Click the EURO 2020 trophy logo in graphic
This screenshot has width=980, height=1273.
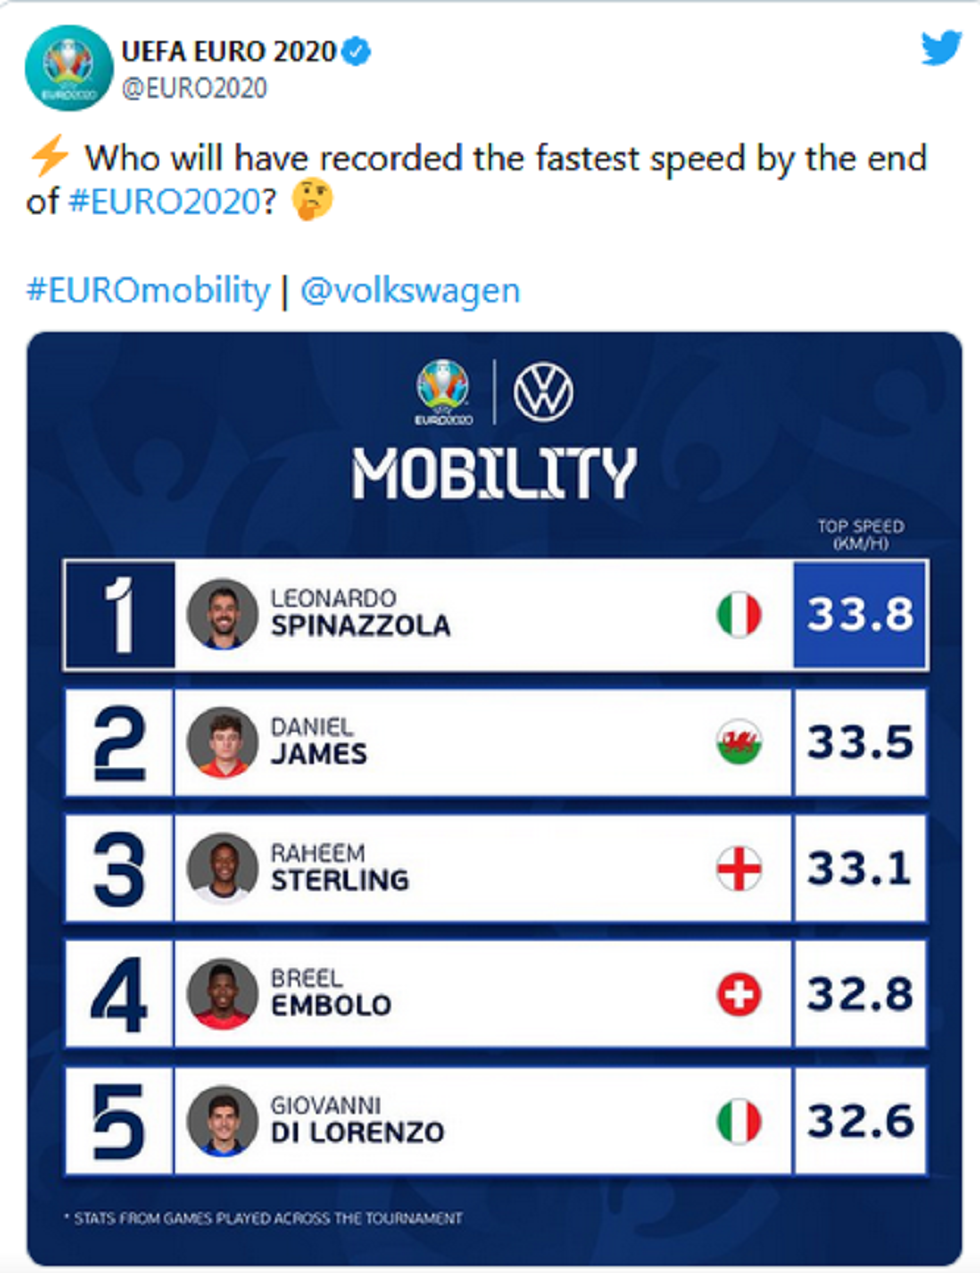point(443,391)
